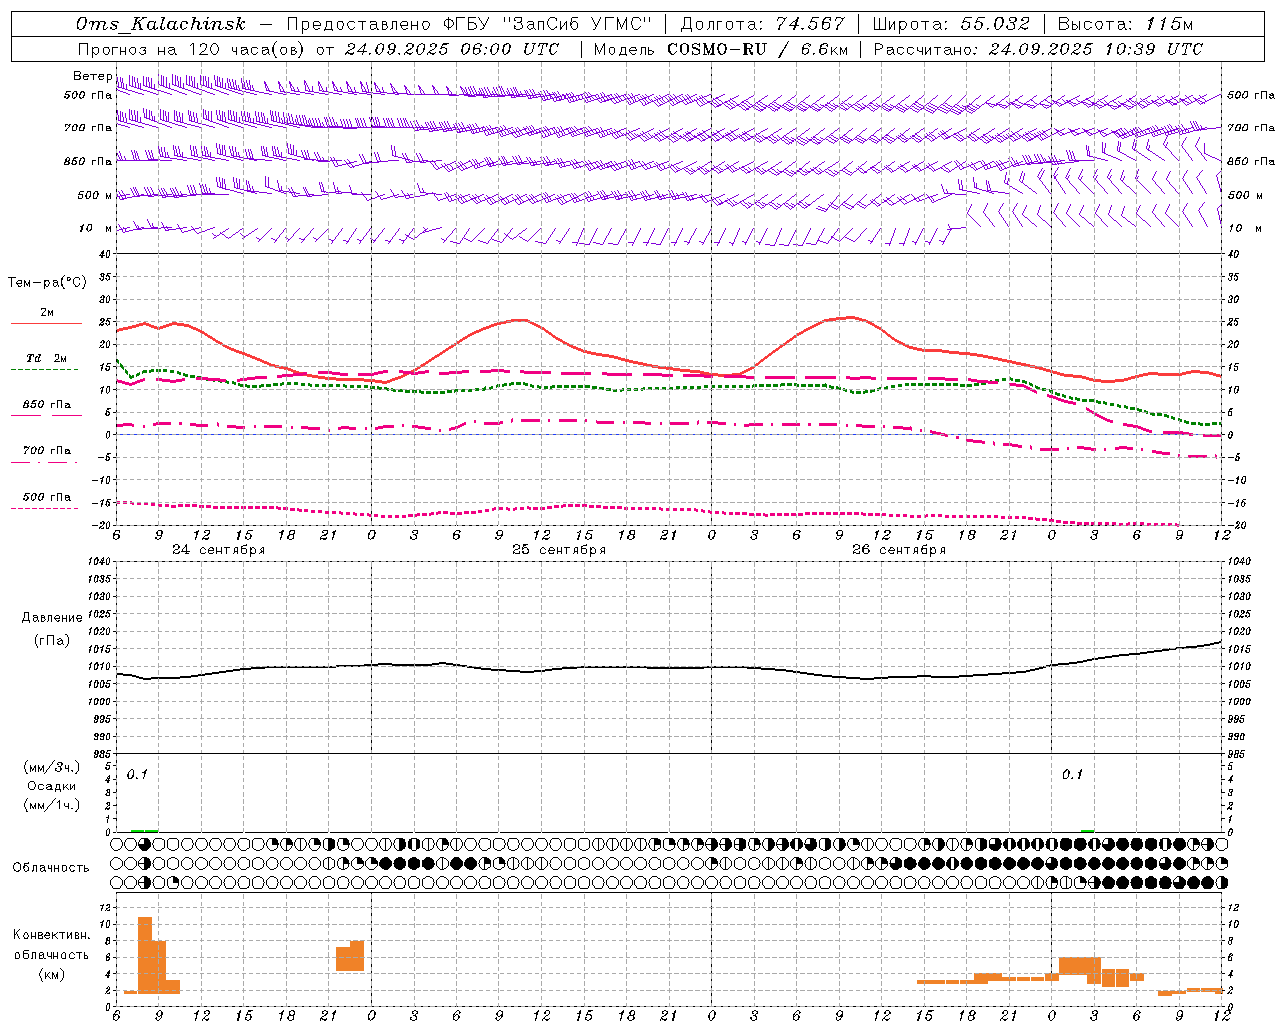The height and width of the screenshot is (1024, 1280).
Task: Click the station title "Oms_Kalachinsk"
Action: coord(160,24)
